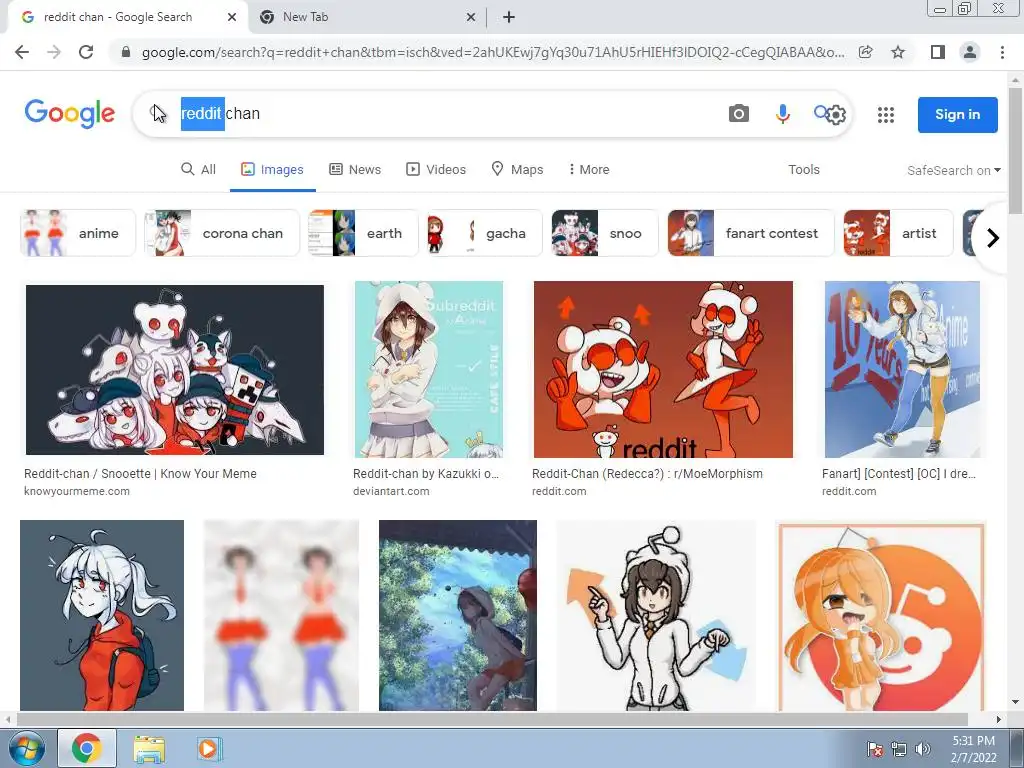Switch to the 'New Tab' browser tab

coord(367,17)
